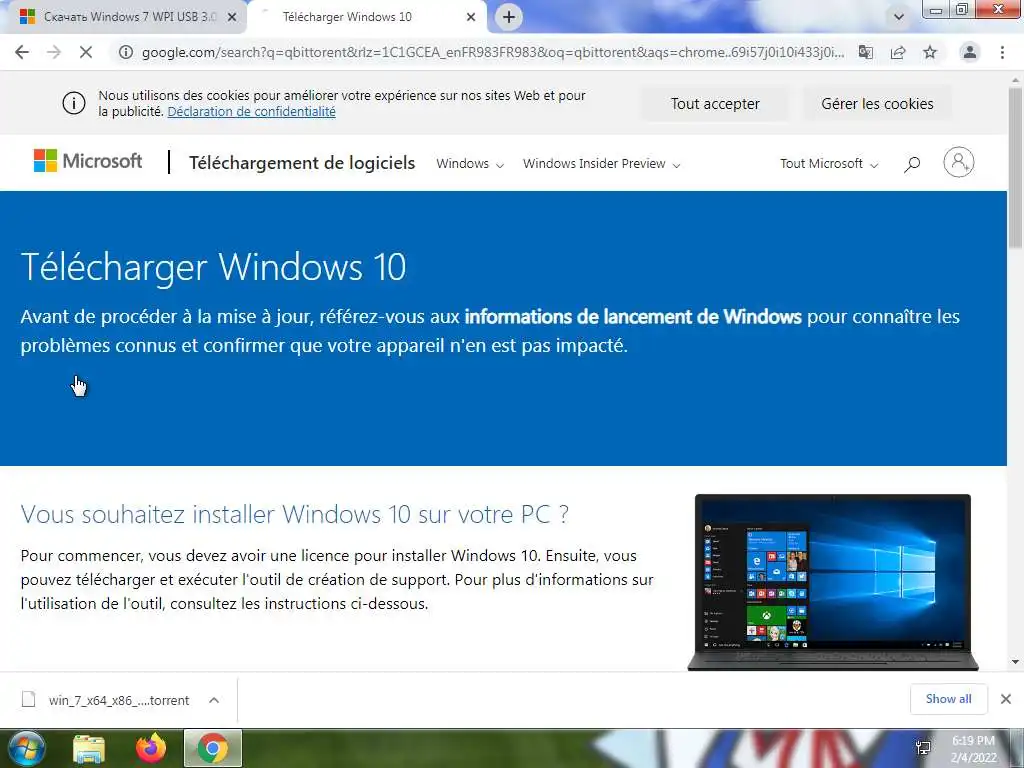Screen dimensions: 1024x768
Task: Open the Microsoft site search icon
Action: tap(912, 164)
